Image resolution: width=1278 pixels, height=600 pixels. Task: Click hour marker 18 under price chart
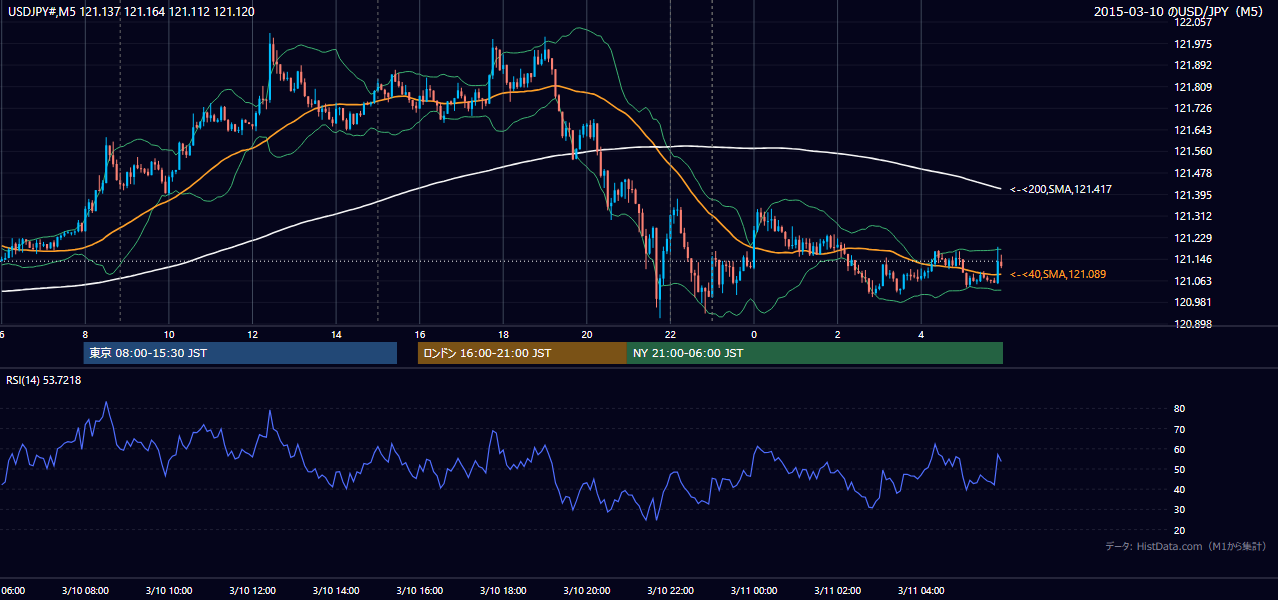504,334
